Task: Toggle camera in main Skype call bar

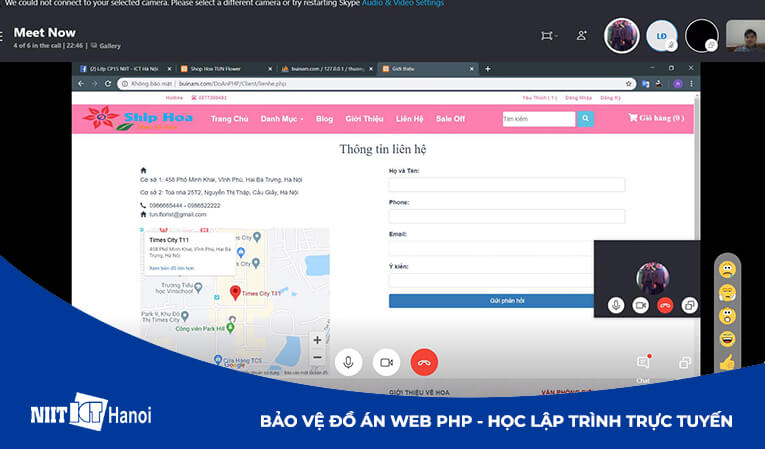Action: [386, 362]
